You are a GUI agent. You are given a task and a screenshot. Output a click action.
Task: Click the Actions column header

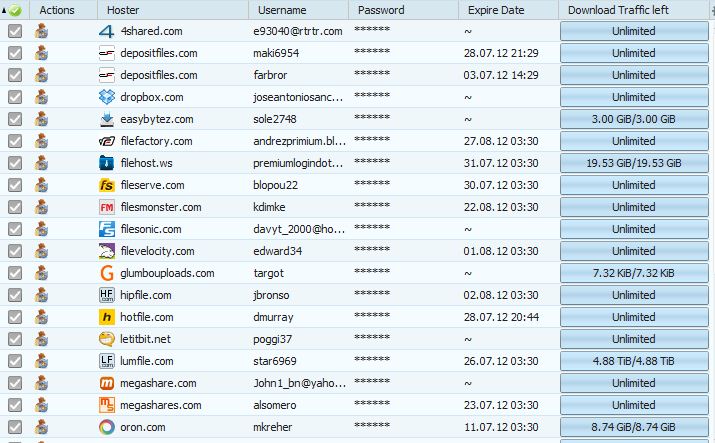tap(63, 10)
